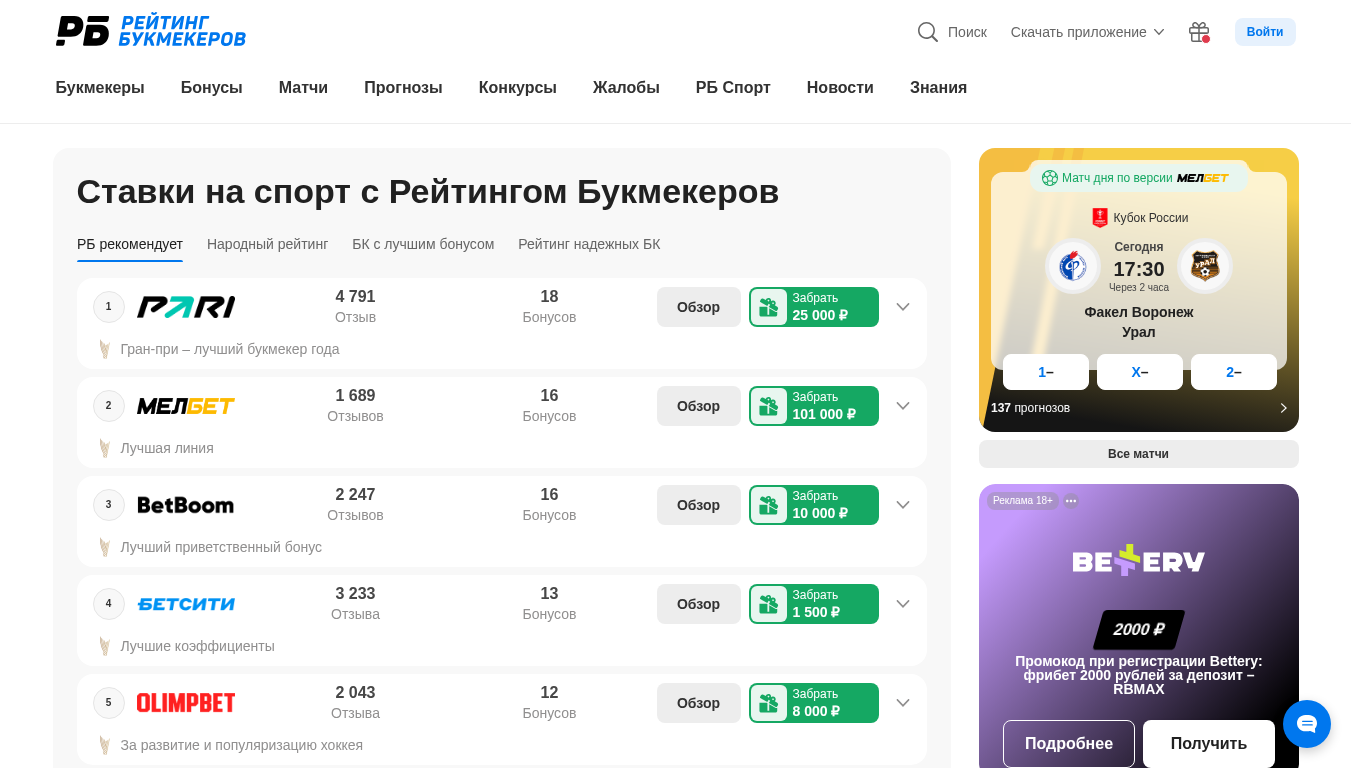The height and width of the screenshot is (768, 1366).
Task: Open the 16 Бонусов Мелбет link
Action: 549,406
